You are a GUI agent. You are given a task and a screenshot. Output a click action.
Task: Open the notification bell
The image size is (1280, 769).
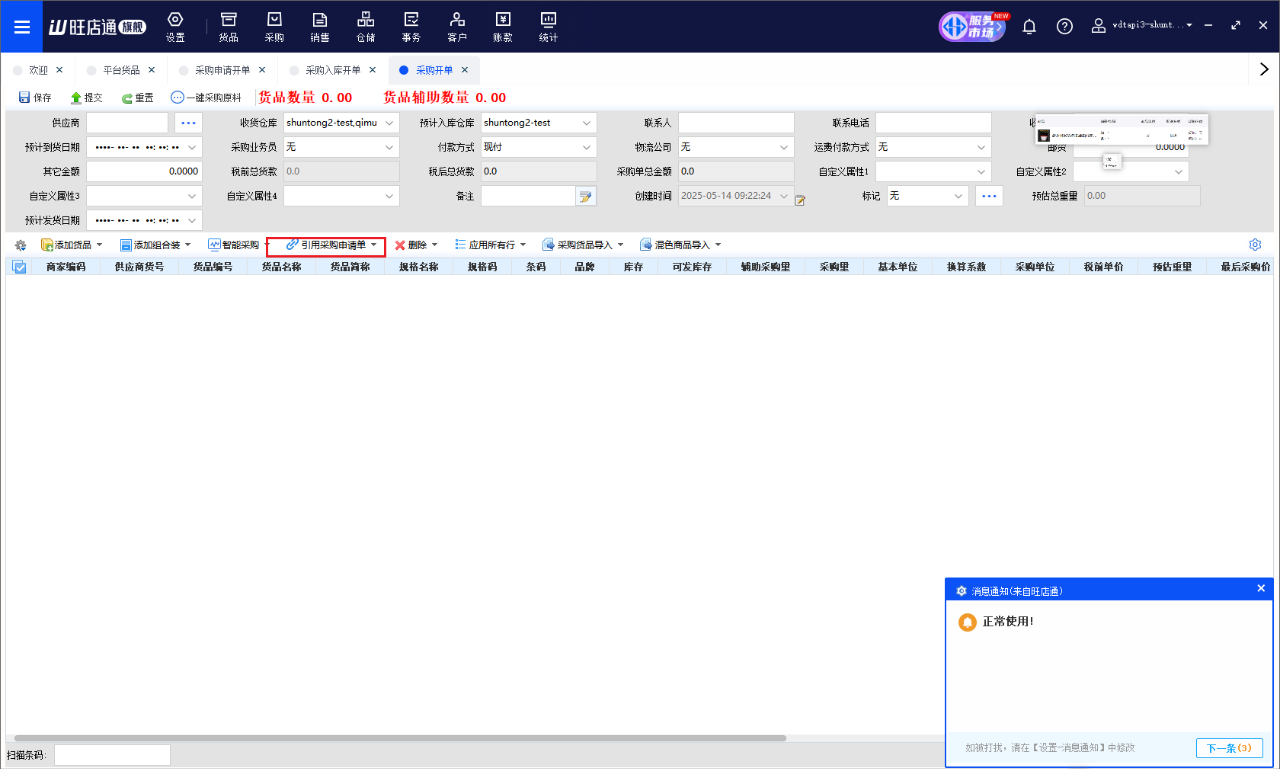pos(1029,26)
